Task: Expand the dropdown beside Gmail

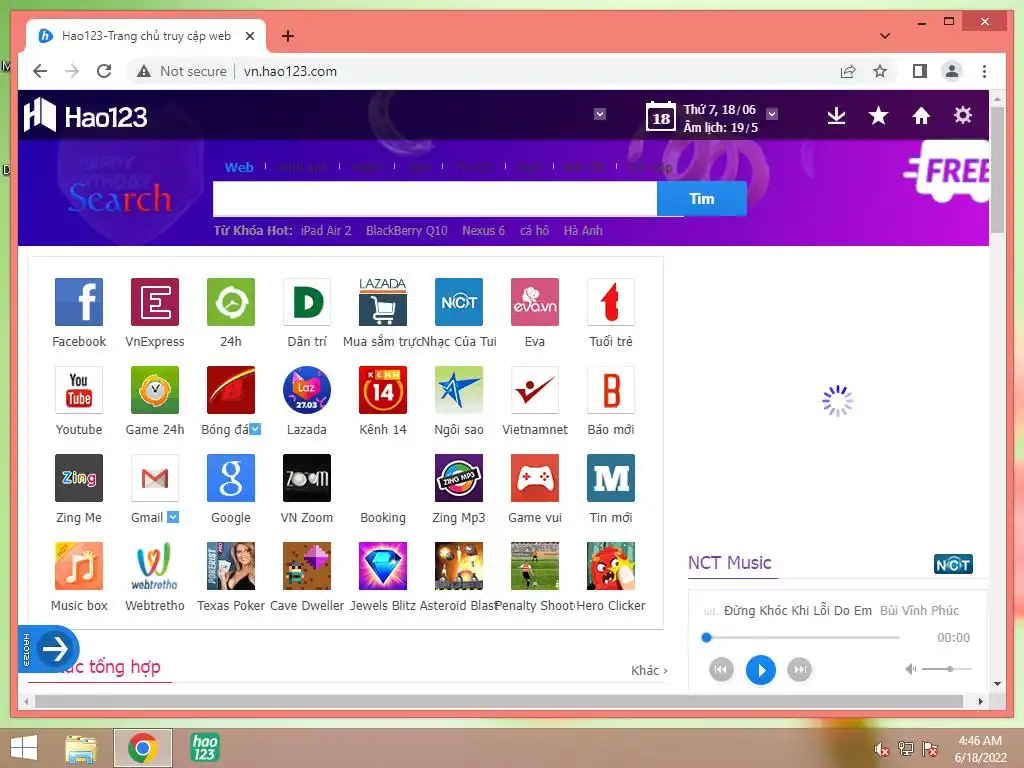Action: (x=172, y=517)
